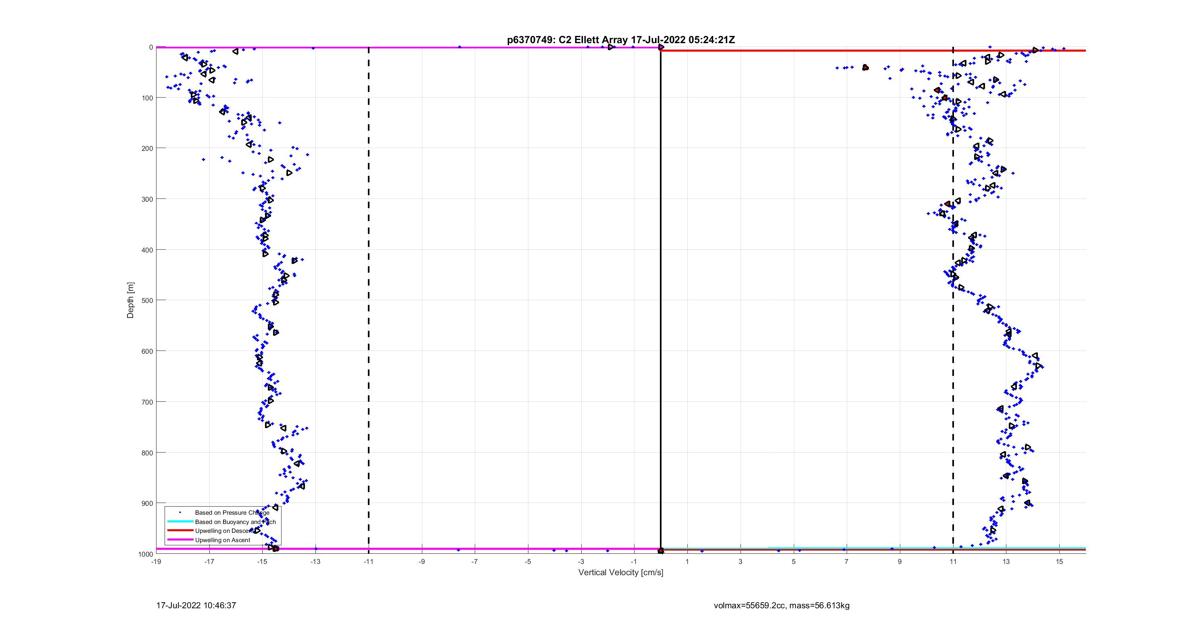Click x-axis tick label positive 15
This screenshot has width=1200, height=622.
[x=1059, y=562]
